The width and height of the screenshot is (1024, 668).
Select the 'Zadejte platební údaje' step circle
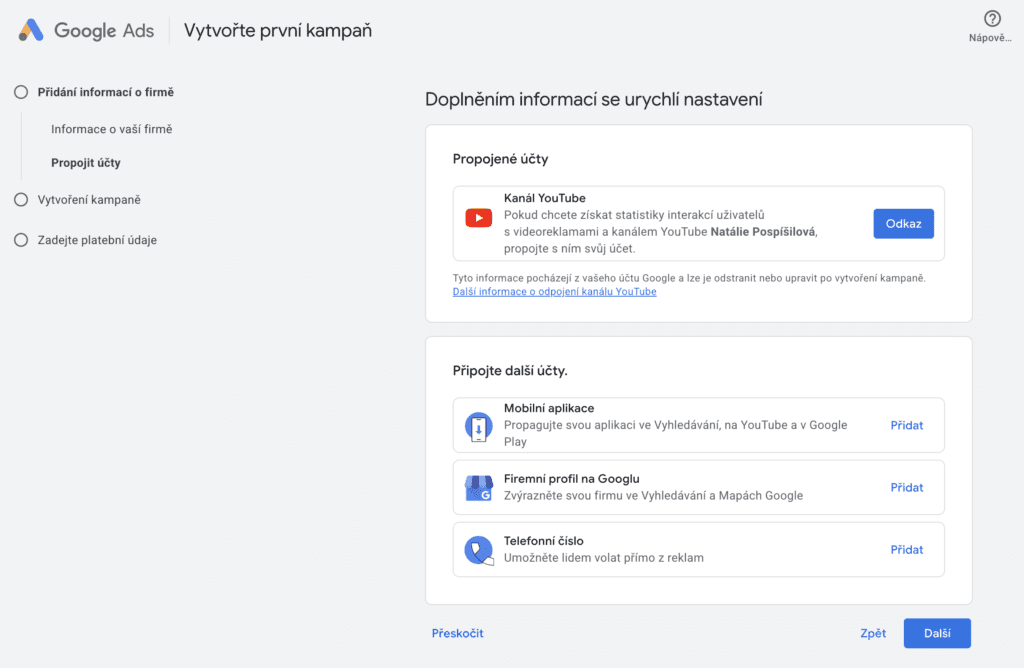(x=21, y=240)
